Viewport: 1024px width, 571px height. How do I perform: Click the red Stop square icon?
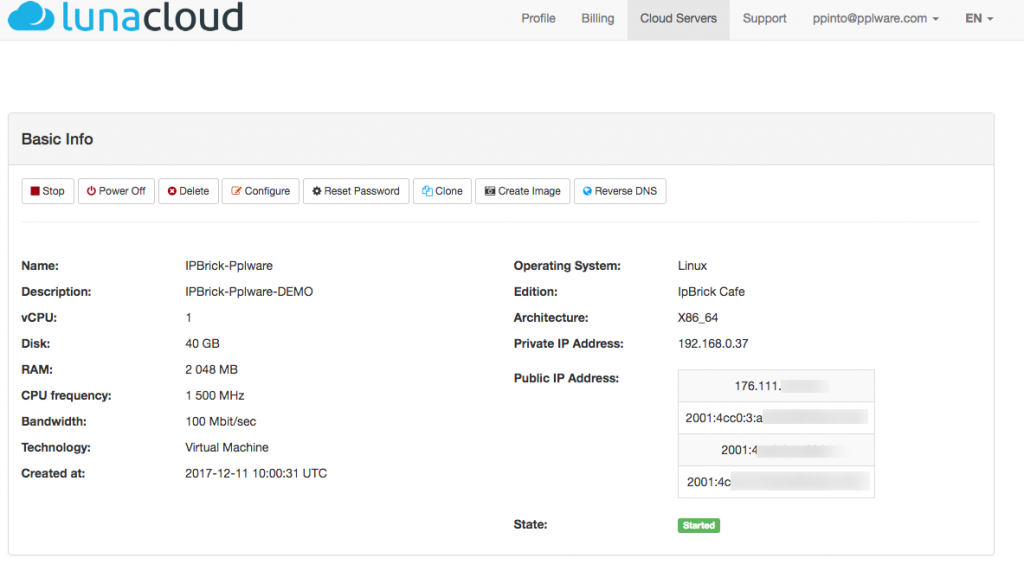(35, 191)
